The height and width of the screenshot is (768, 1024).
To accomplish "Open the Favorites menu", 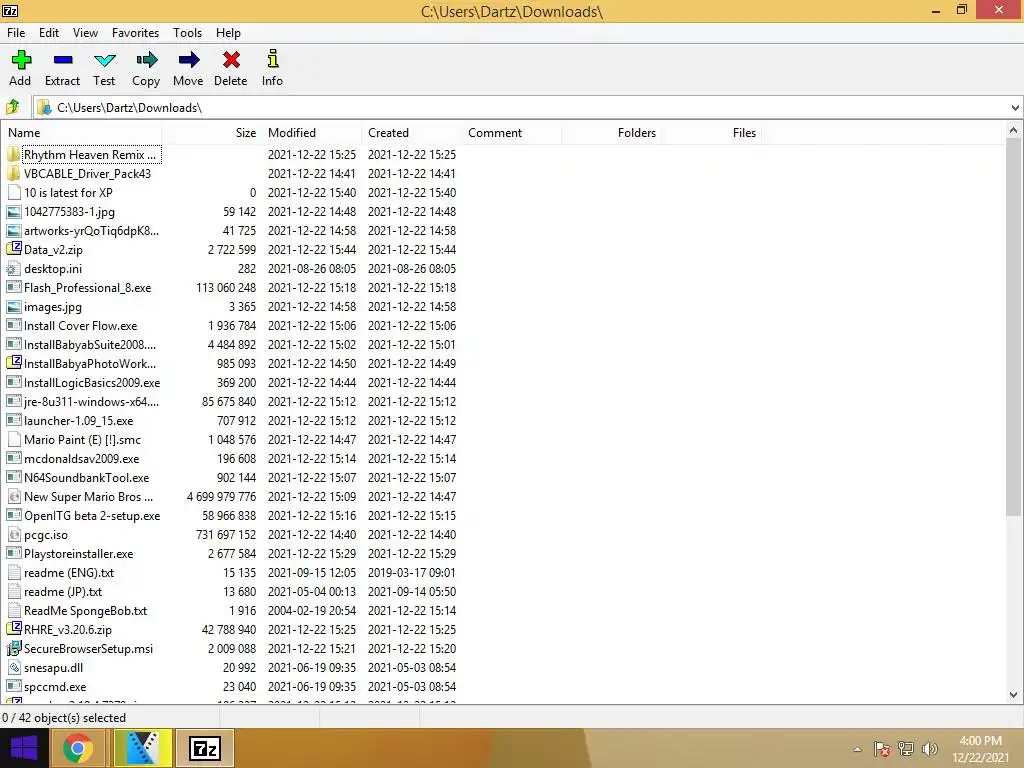I will 135,33.
